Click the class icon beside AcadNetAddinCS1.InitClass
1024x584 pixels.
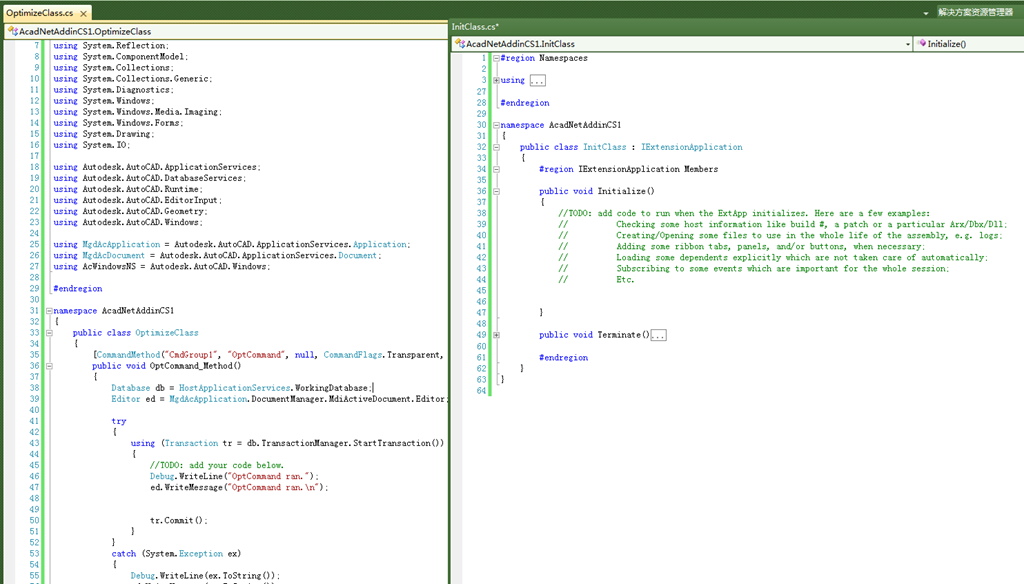(459, 44)
